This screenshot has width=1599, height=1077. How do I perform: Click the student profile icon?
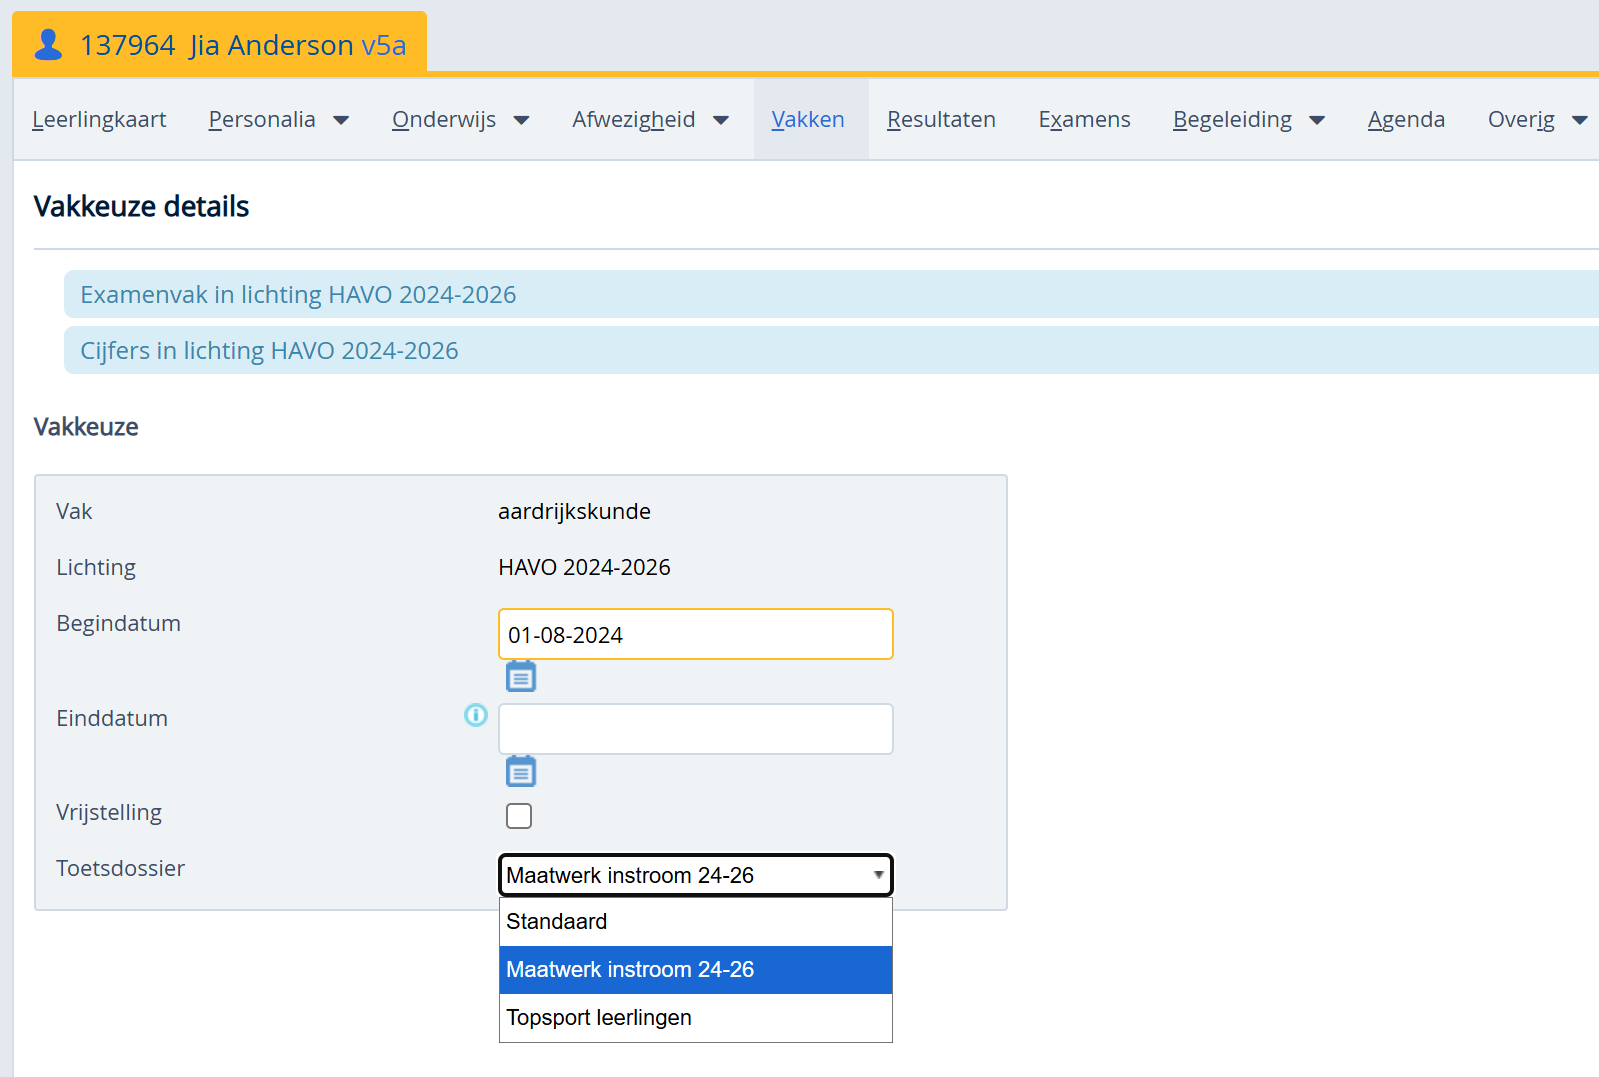[48, 45]
